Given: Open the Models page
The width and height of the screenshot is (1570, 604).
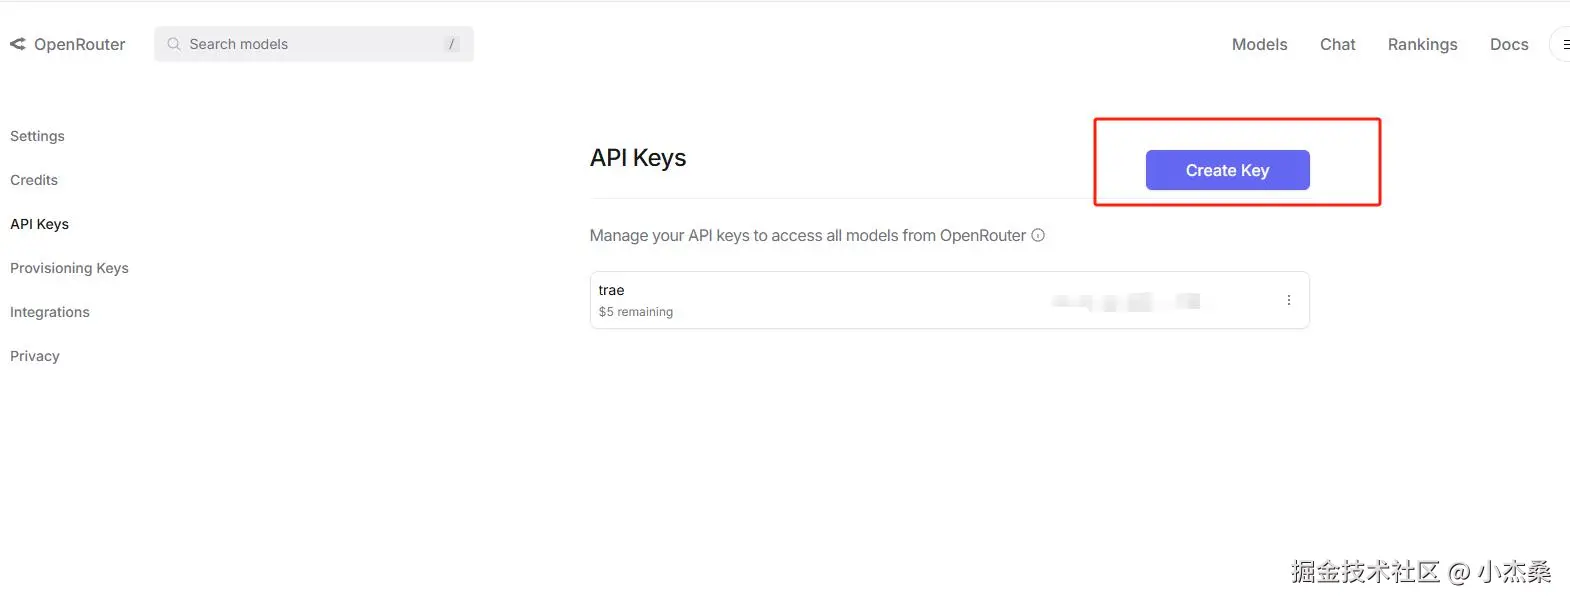Looking at the screenshot, I should (x=1259, y=44).
